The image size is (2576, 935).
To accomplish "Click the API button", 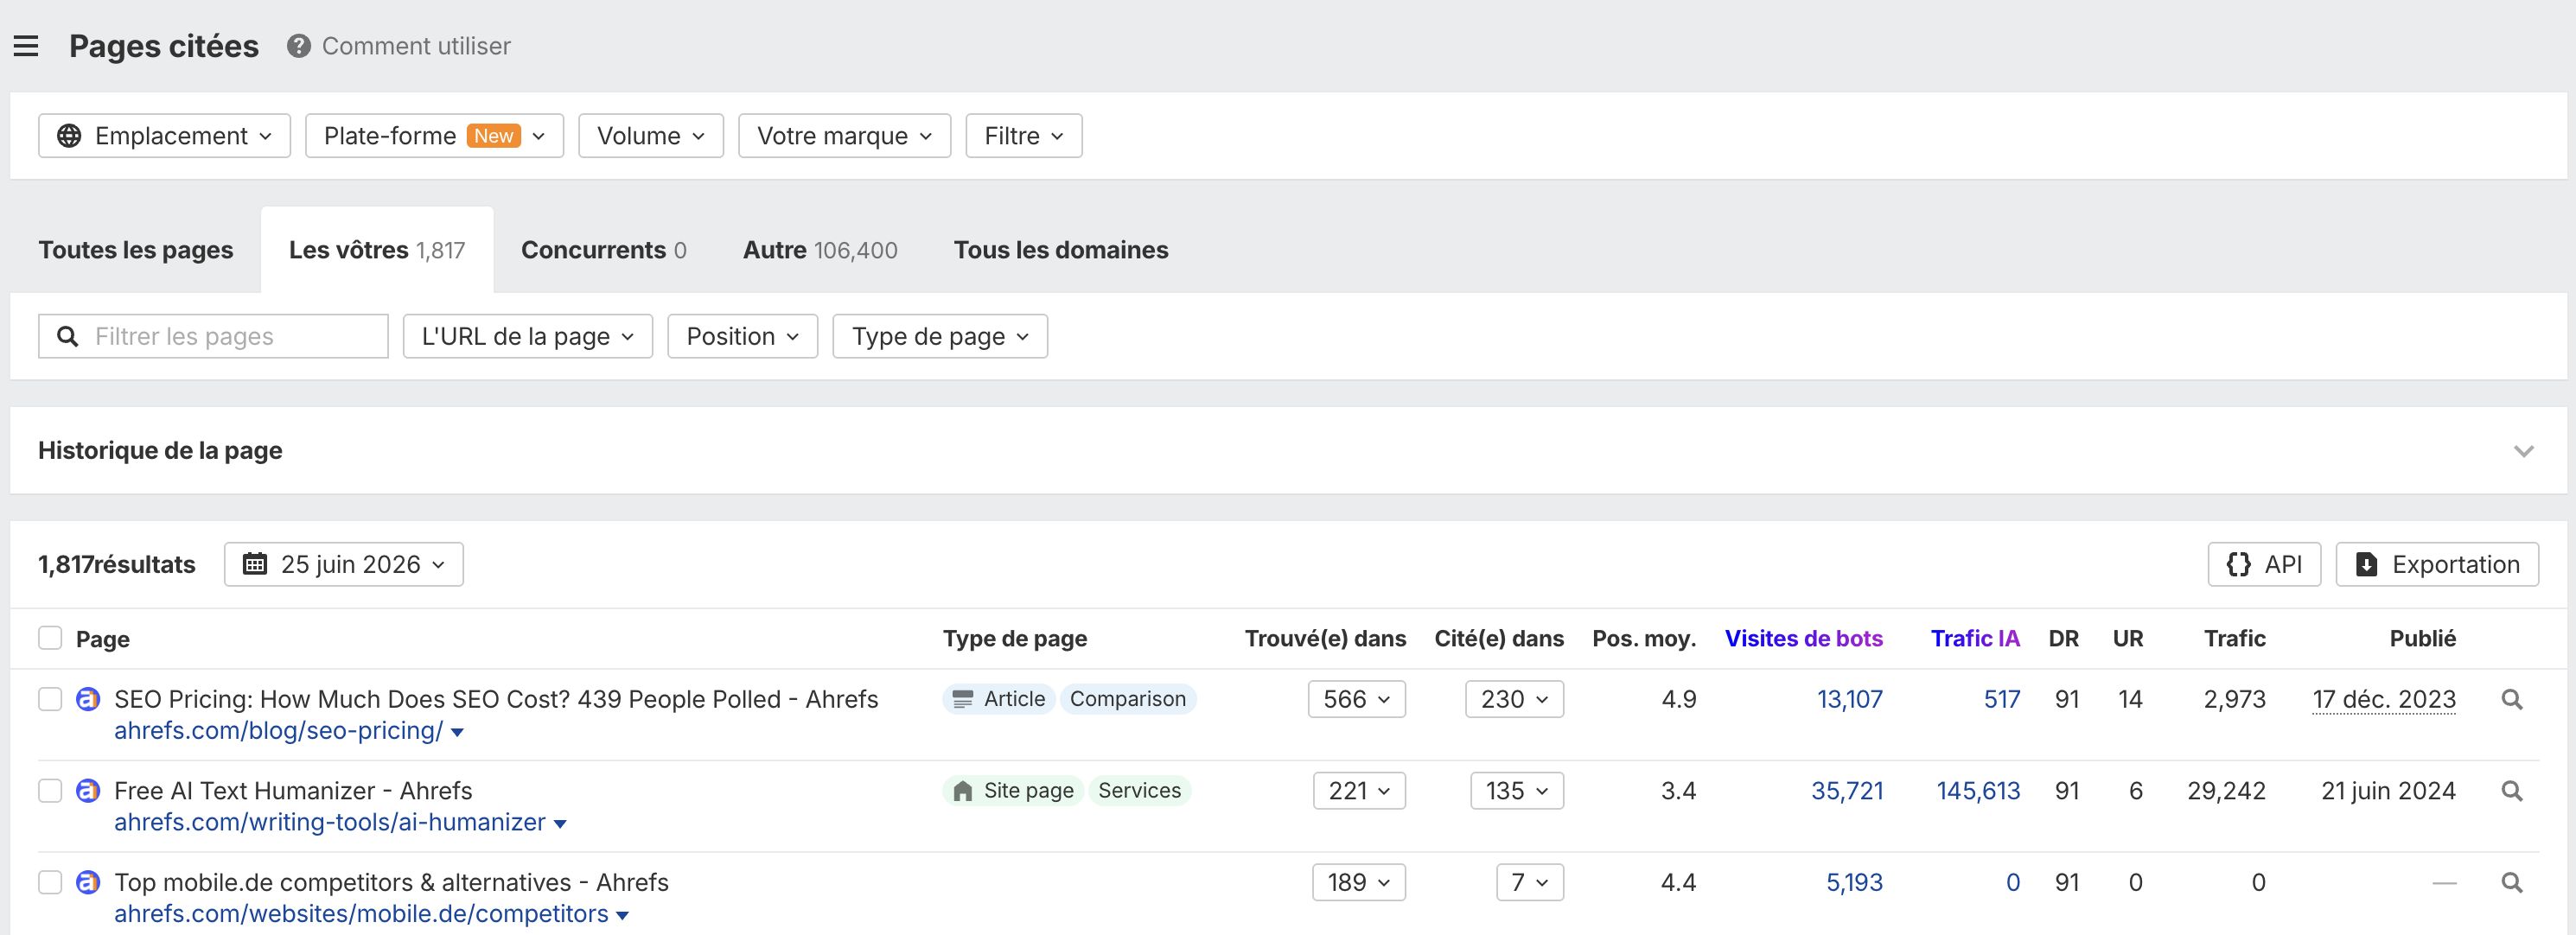I will click(x=2264, y=565).
